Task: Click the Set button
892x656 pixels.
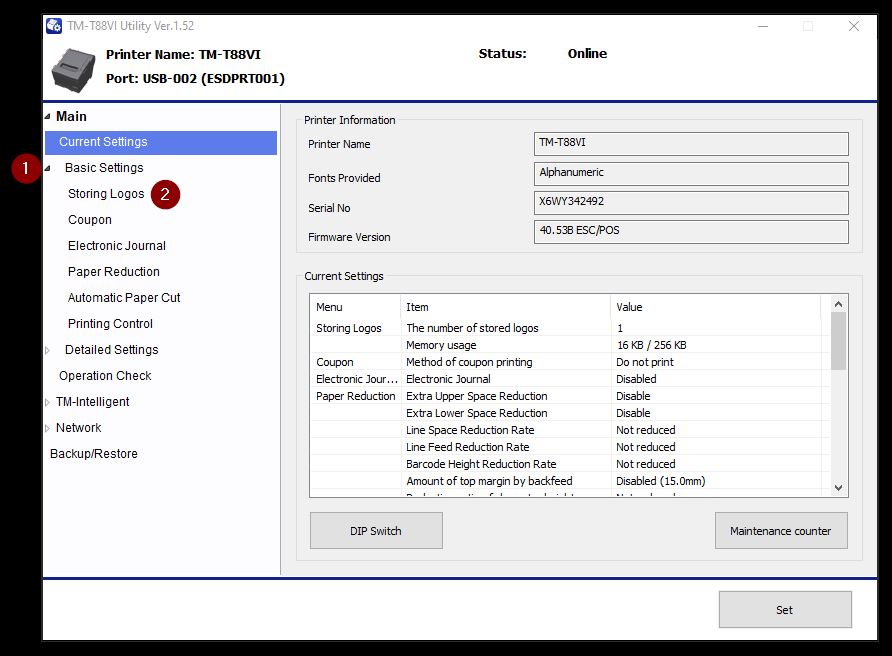Action: (785, 610)
